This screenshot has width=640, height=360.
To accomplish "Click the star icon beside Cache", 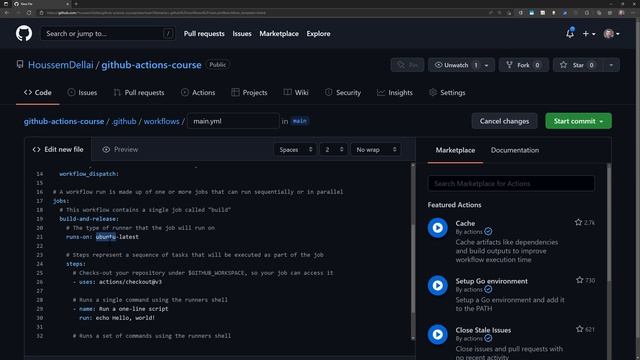I will [578, 222].
